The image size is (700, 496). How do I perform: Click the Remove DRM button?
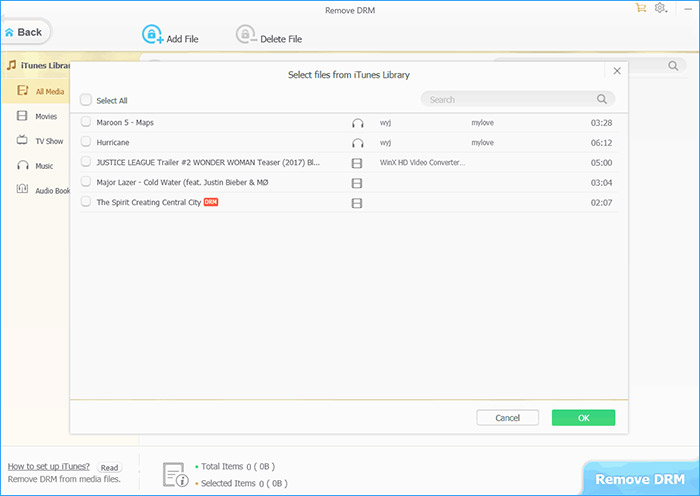(640, 479)
